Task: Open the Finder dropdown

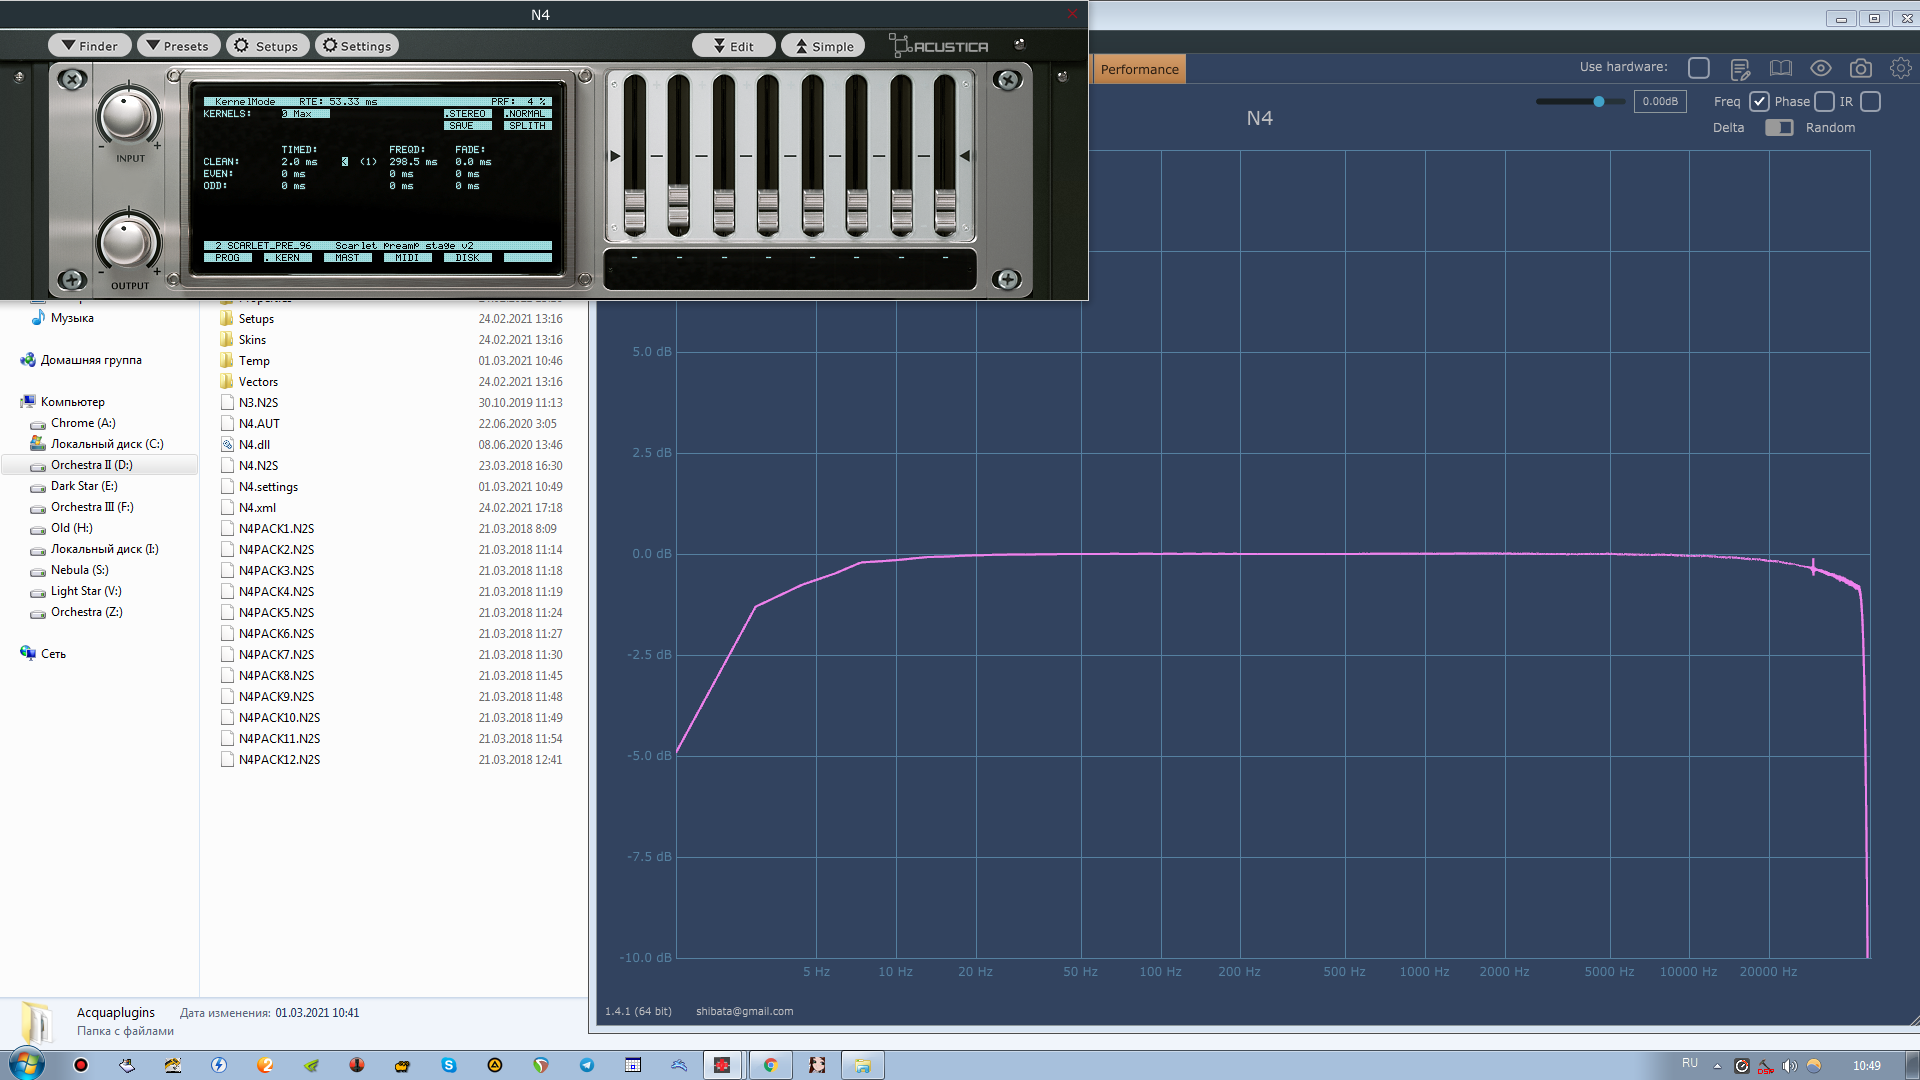Action: point(89,46)
